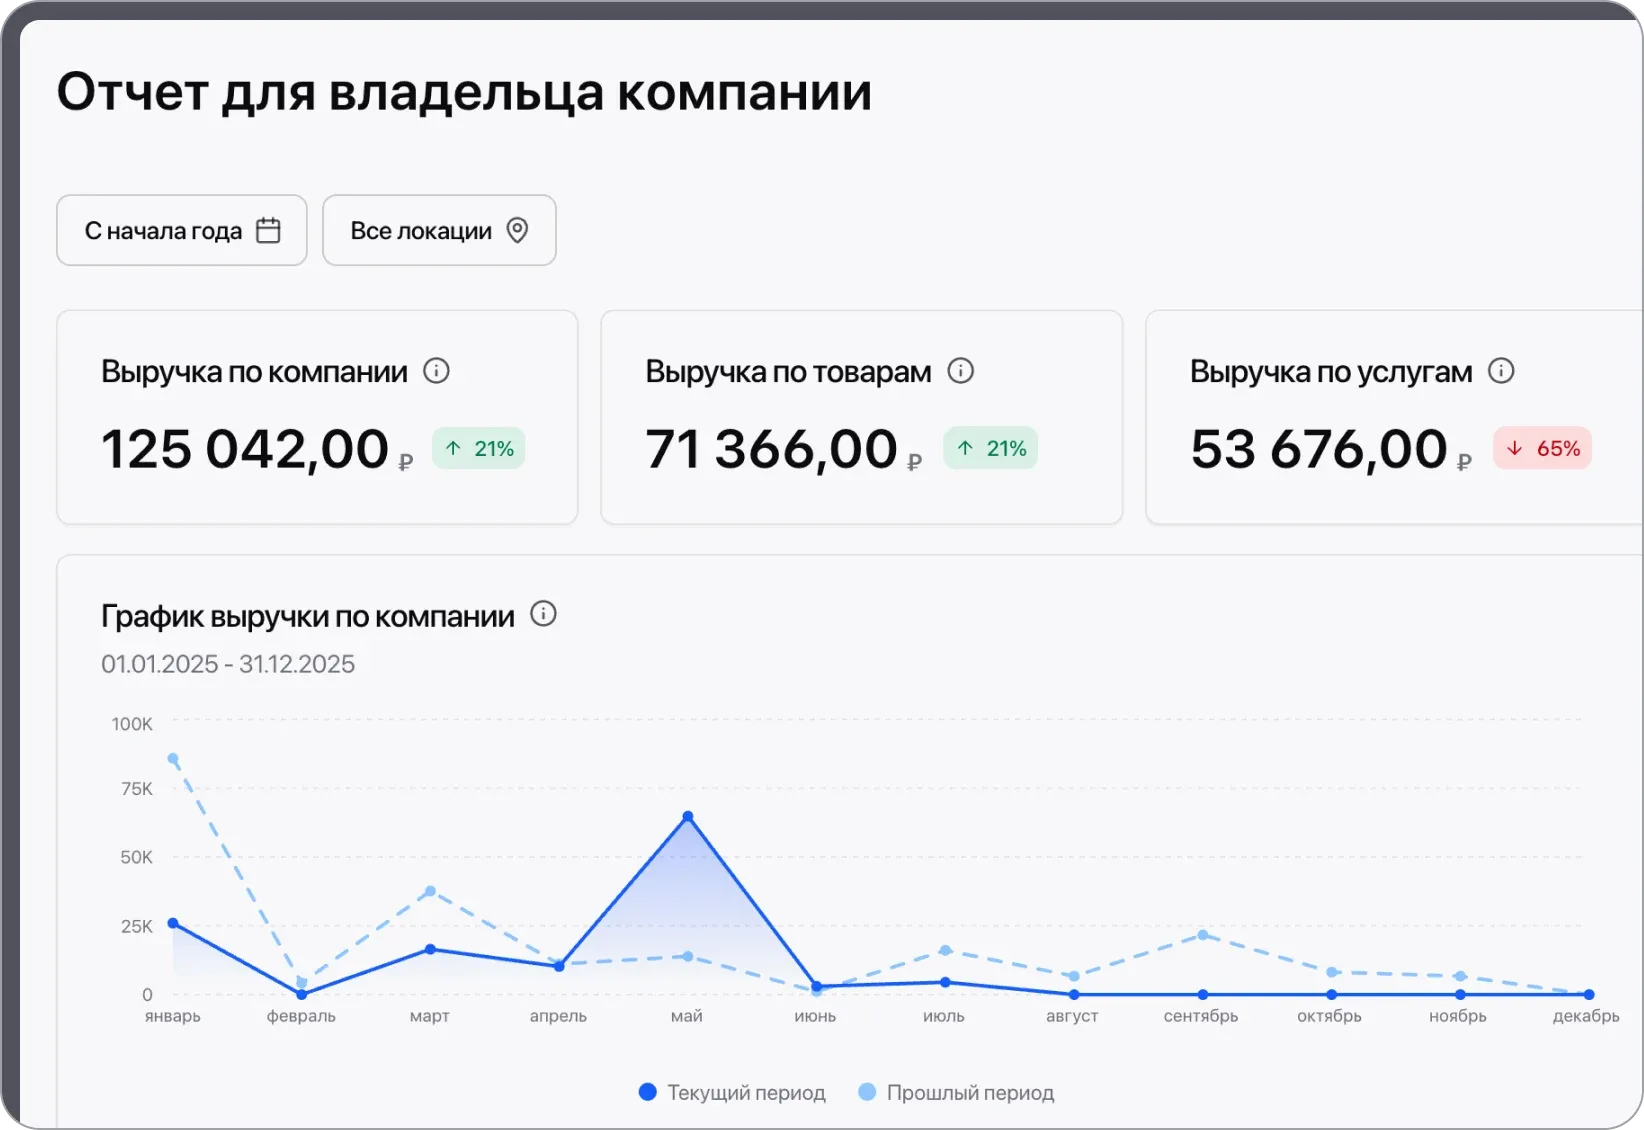The image size is (1644, 1130).
Task: Show info for "Выручка по компании" card
Action: (x=436, y=371)
